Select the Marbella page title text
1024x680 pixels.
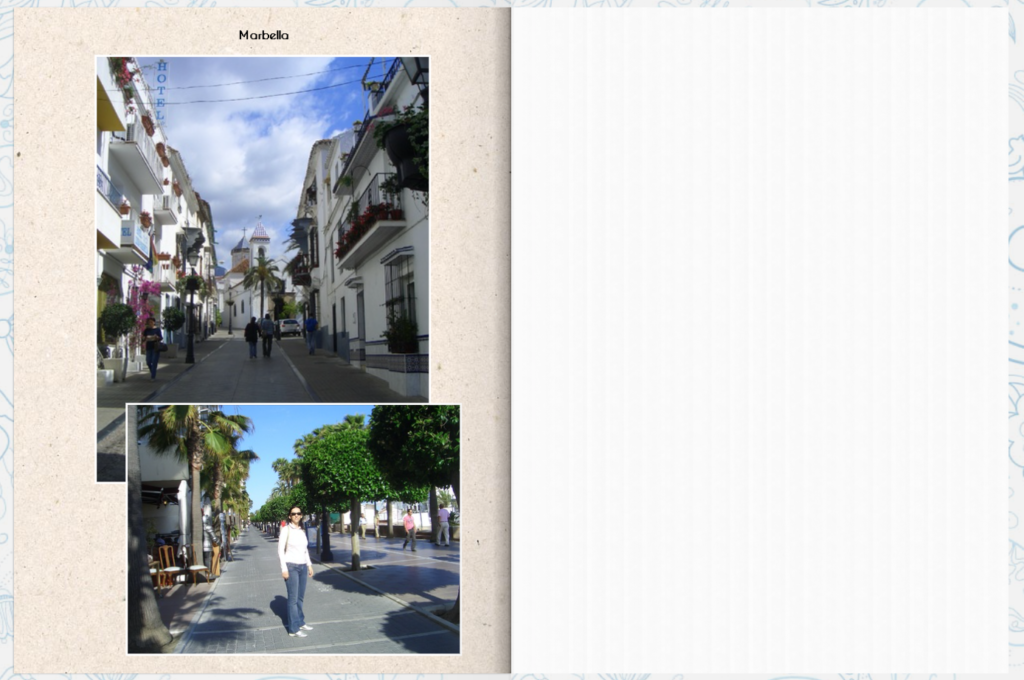point(263,35)
